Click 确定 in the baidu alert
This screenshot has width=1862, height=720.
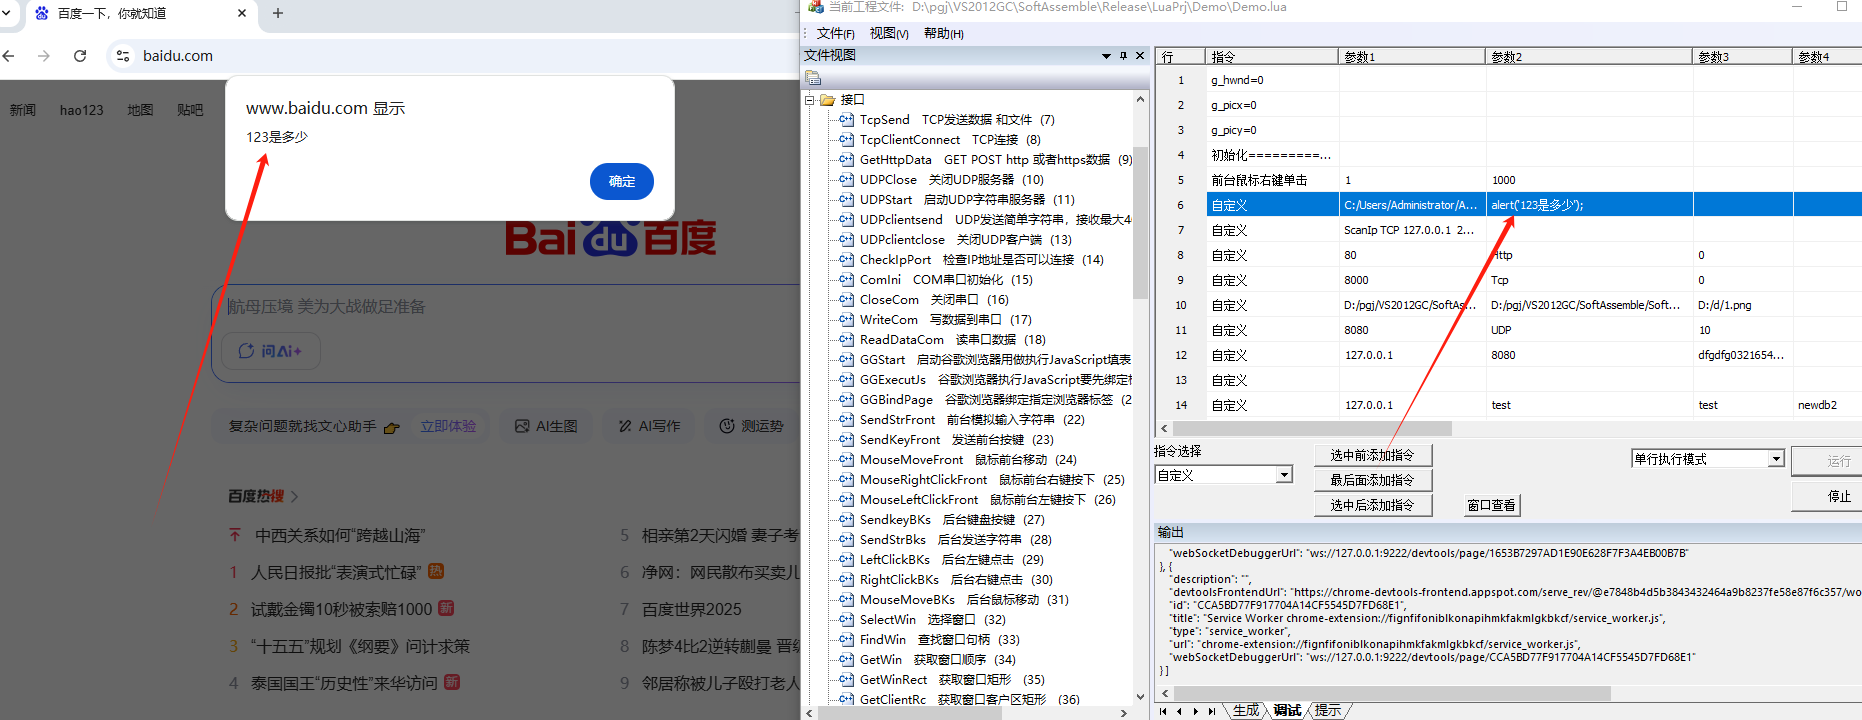[x=622, y=181]
